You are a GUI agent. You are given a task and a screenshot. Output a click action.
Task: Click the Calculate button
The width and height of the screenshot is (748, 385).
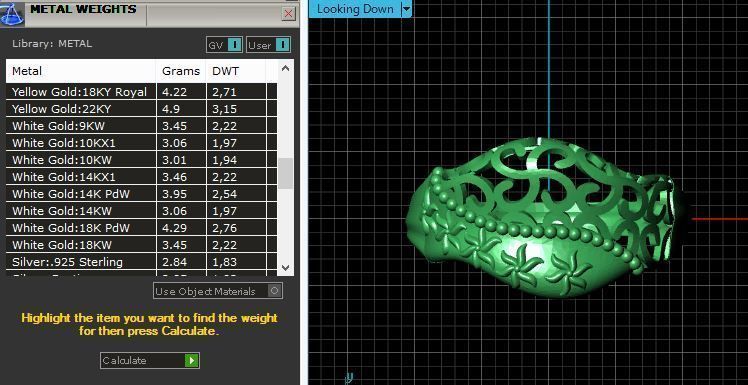[150, 360]
